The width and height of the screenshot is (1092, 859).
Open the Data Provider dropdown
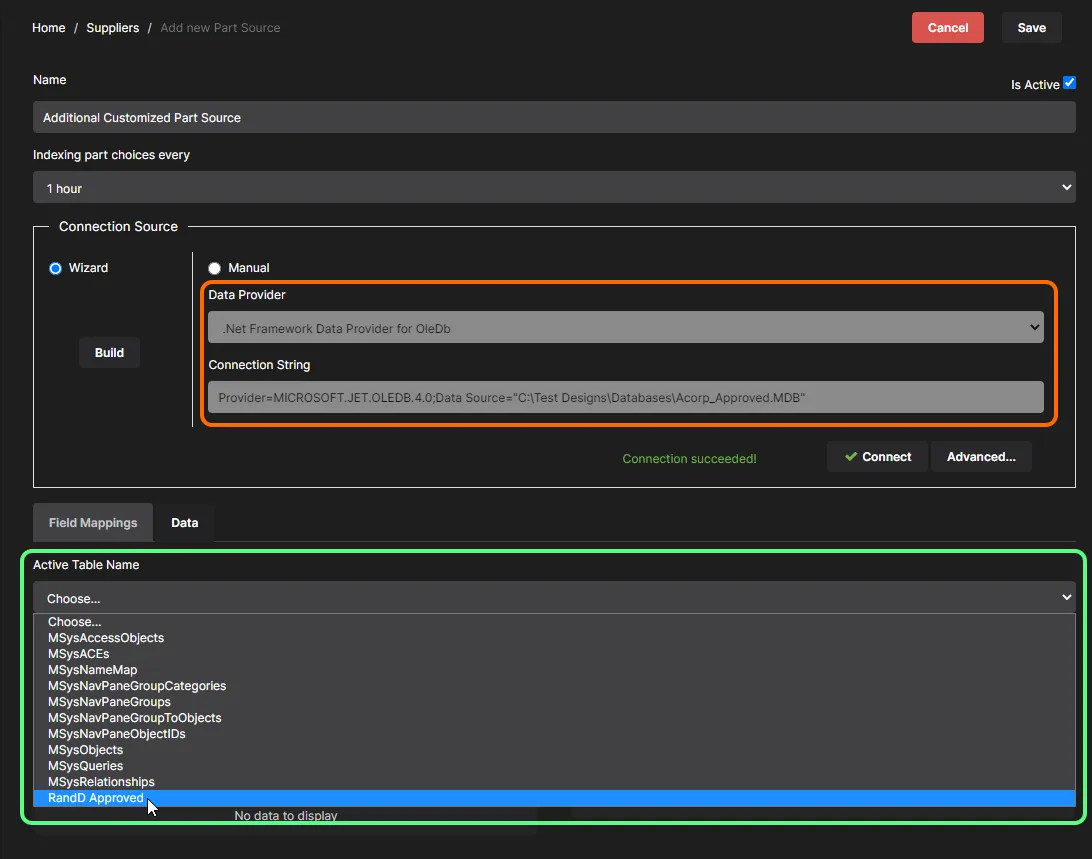point(625,327)
